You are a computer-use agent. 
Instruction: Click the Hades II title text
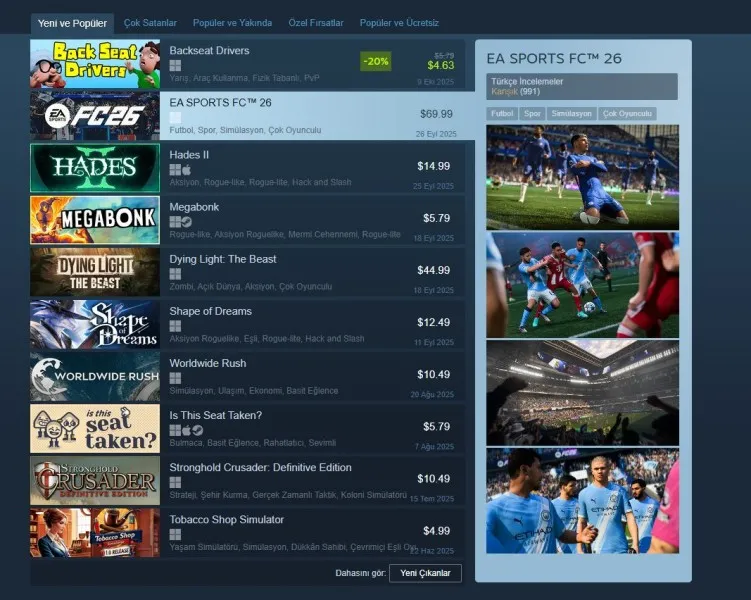click(189, 155)
